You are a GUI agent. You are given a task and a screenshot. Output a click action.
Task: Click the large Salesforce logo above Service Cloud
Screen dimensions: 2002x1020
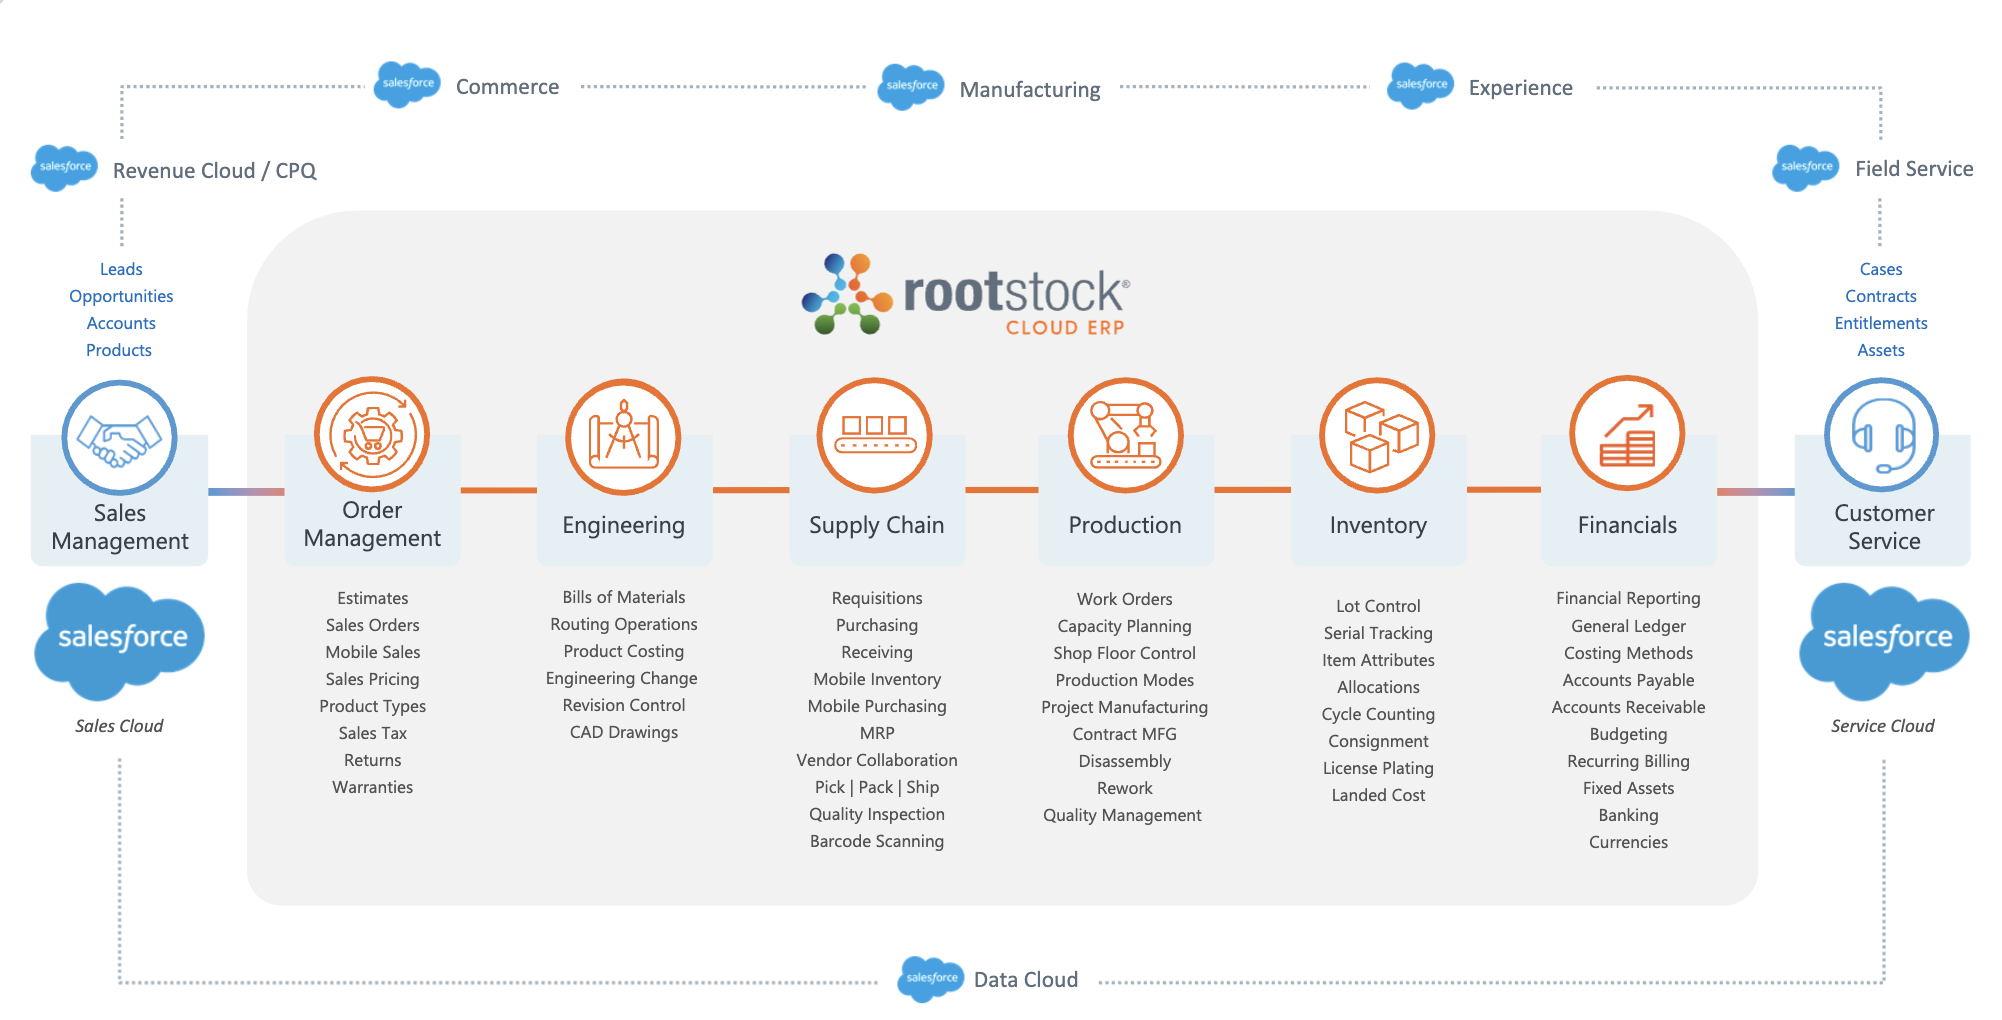(x=1884, y=641)
